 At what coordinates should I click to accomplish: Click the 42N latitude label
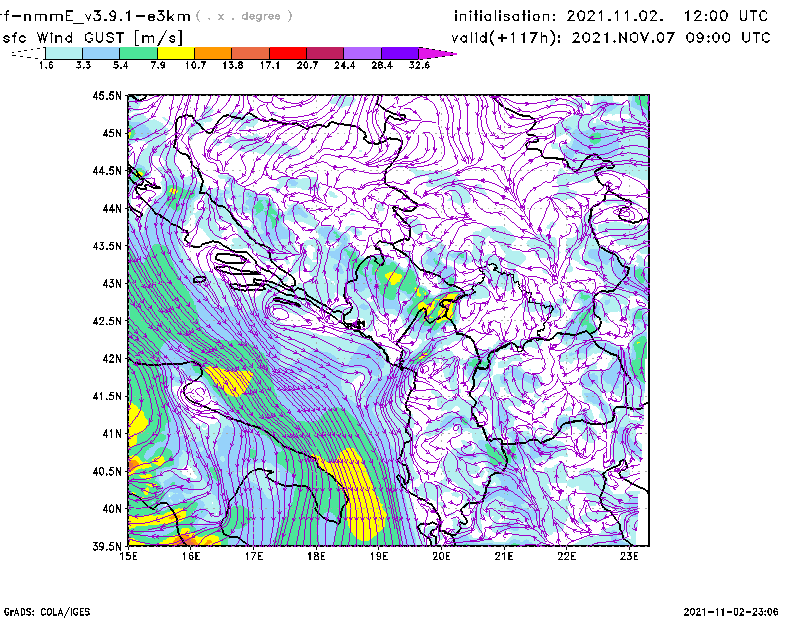[x=112, y=359]
